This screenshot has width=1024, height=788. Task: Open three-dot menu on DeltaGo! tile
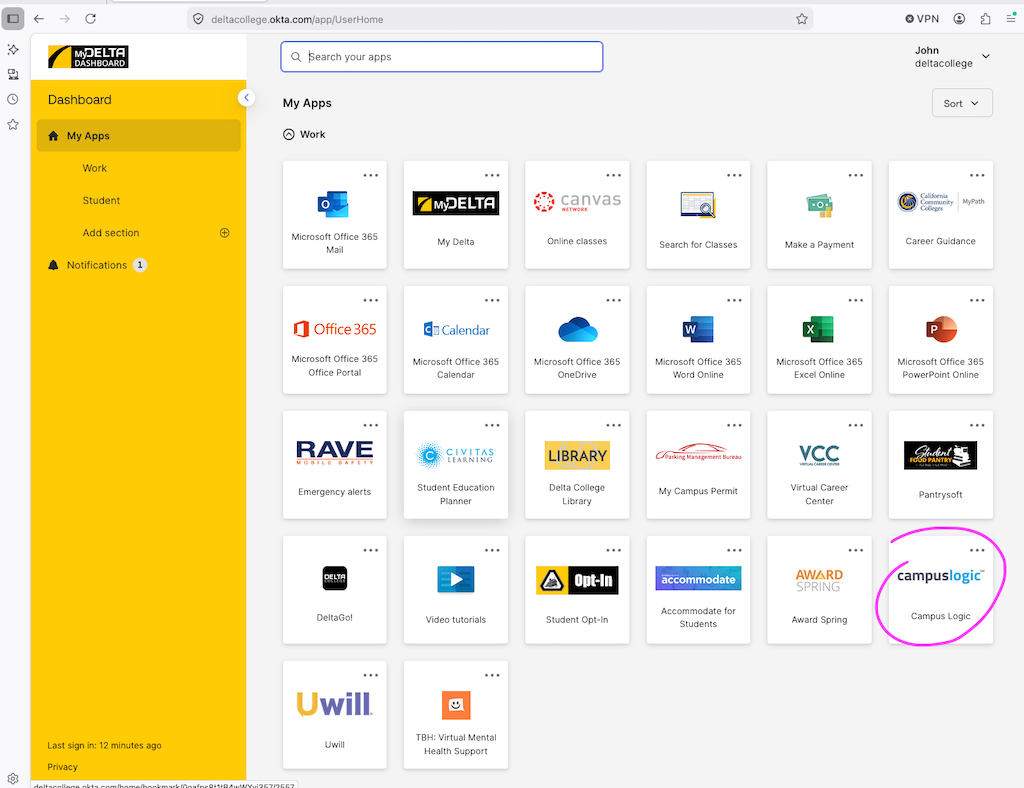click(x=371, y=550)
